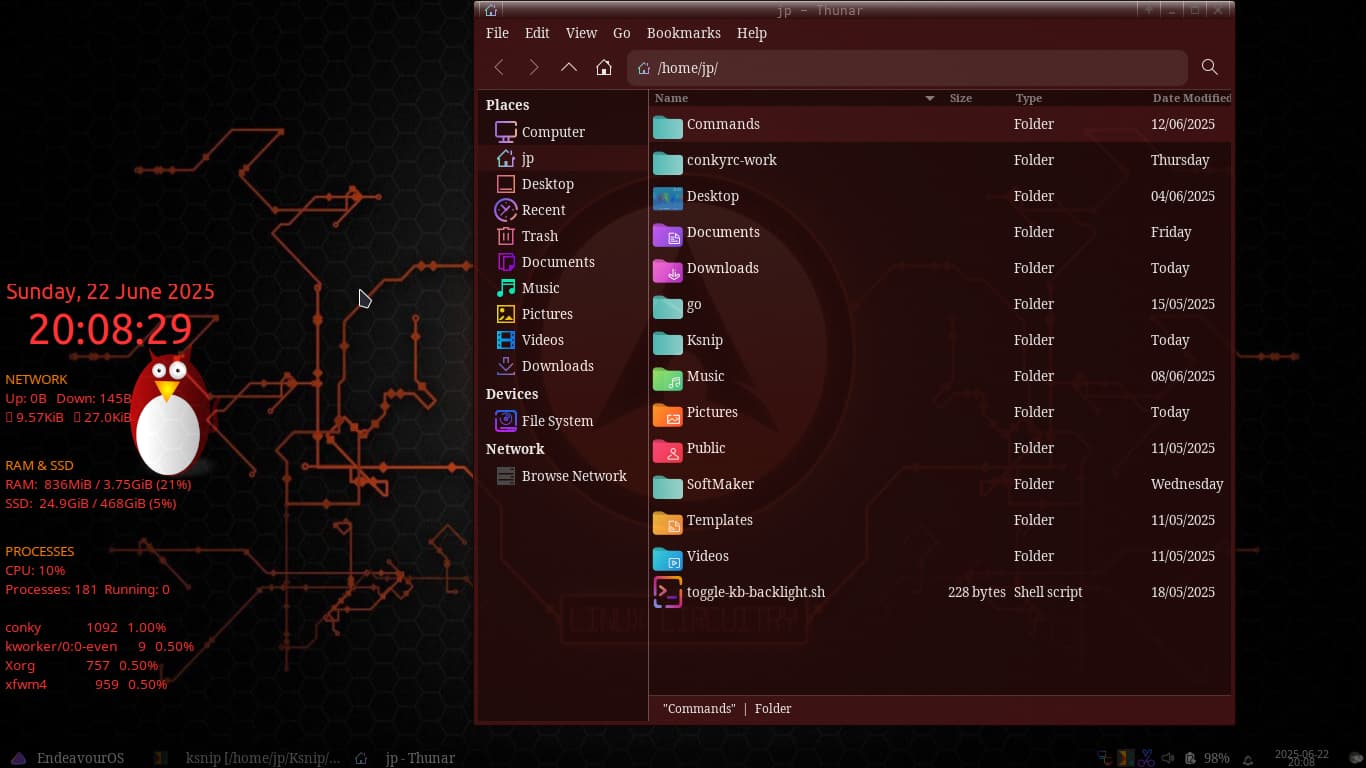
Task: Click the back navigation arrow
Action: pyautogui.click(x=499, y=68)
